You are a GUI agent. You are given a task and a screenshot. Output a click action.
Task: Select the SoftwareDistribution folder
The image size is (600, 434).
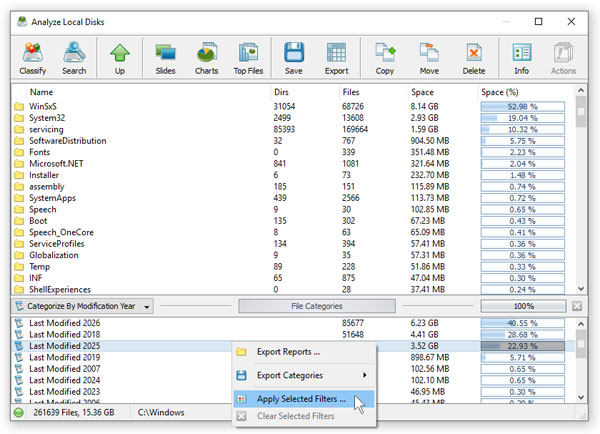coord(293,141)
